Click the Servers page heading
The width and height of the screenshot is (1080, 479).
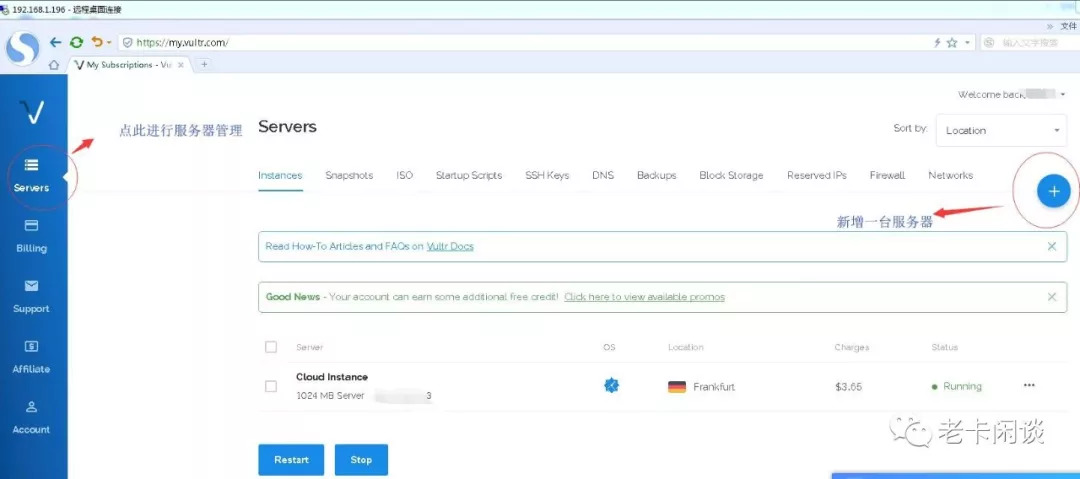click(287, 127)
